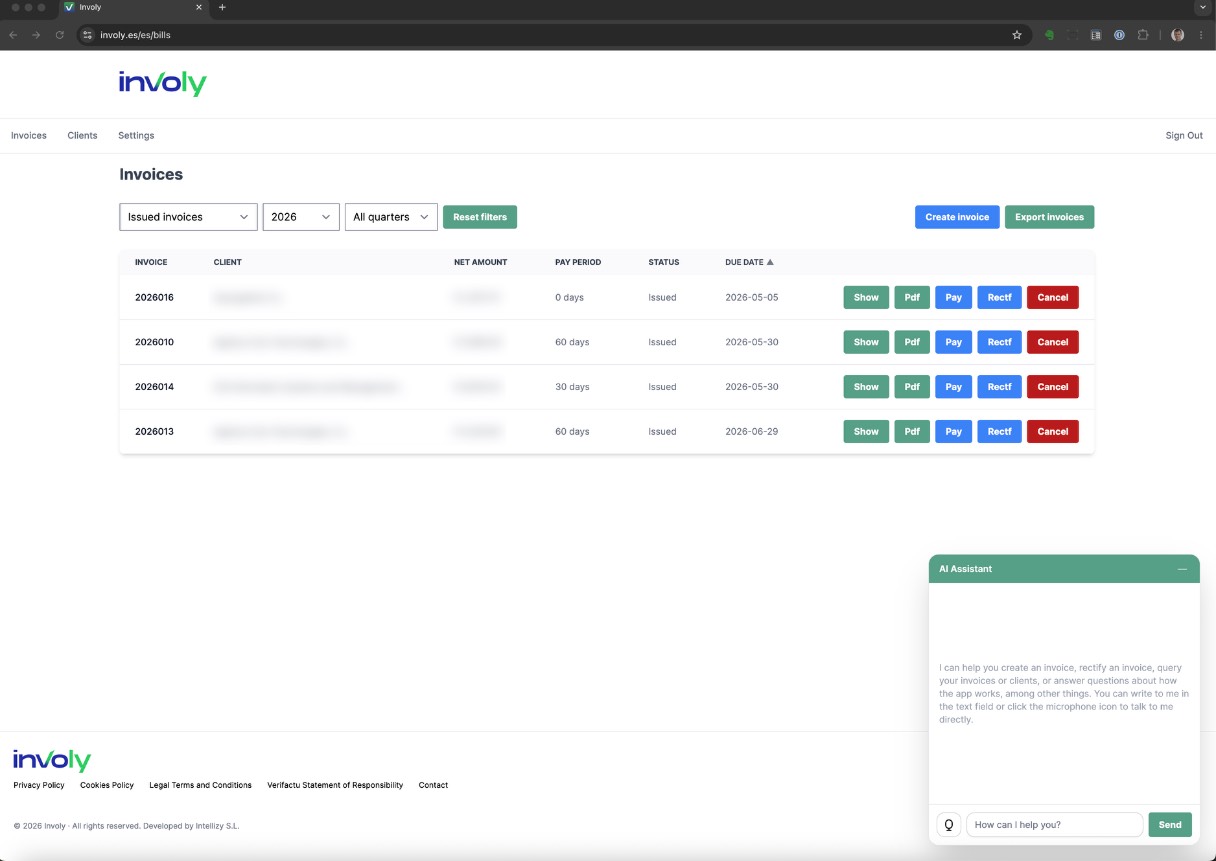Click Rectf for invoice 2026010

pyautogui.click(x=1000, y=342)
